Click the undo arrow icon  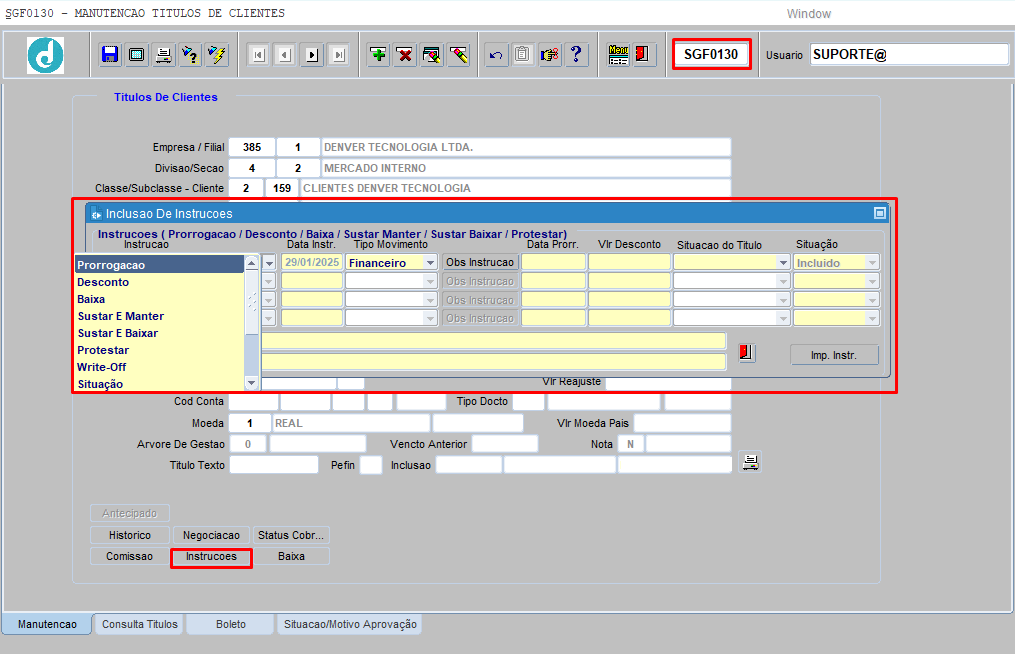496,54
